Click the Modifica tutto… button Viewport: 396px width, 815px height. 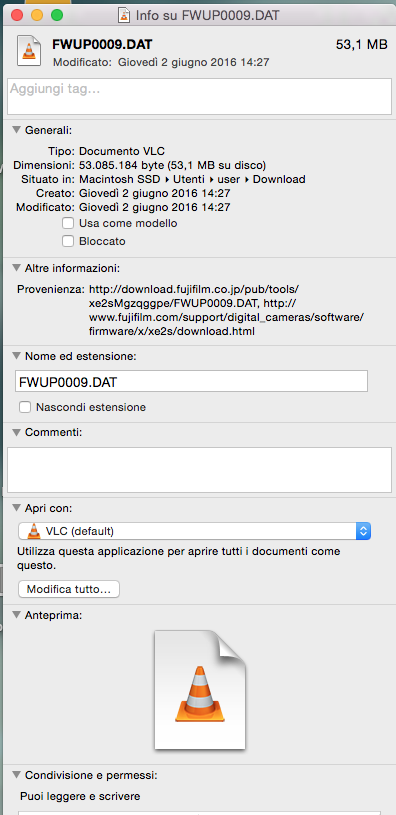69,589
